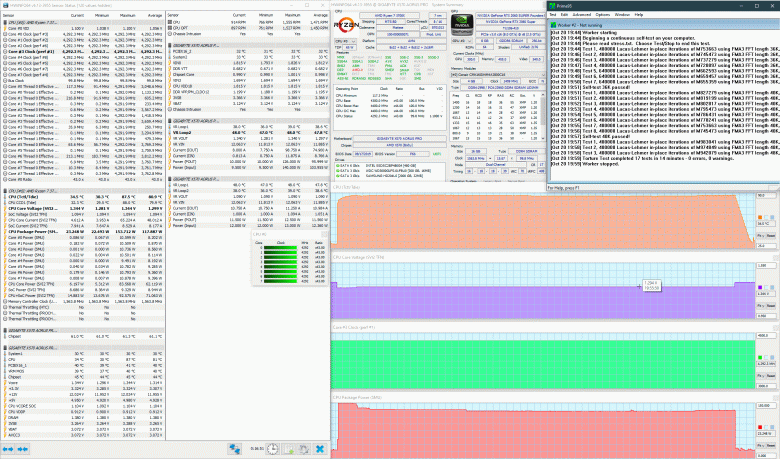Open the GPU #0 selector dropdown
The image size is (780, 459).
(x=462, y=41)
